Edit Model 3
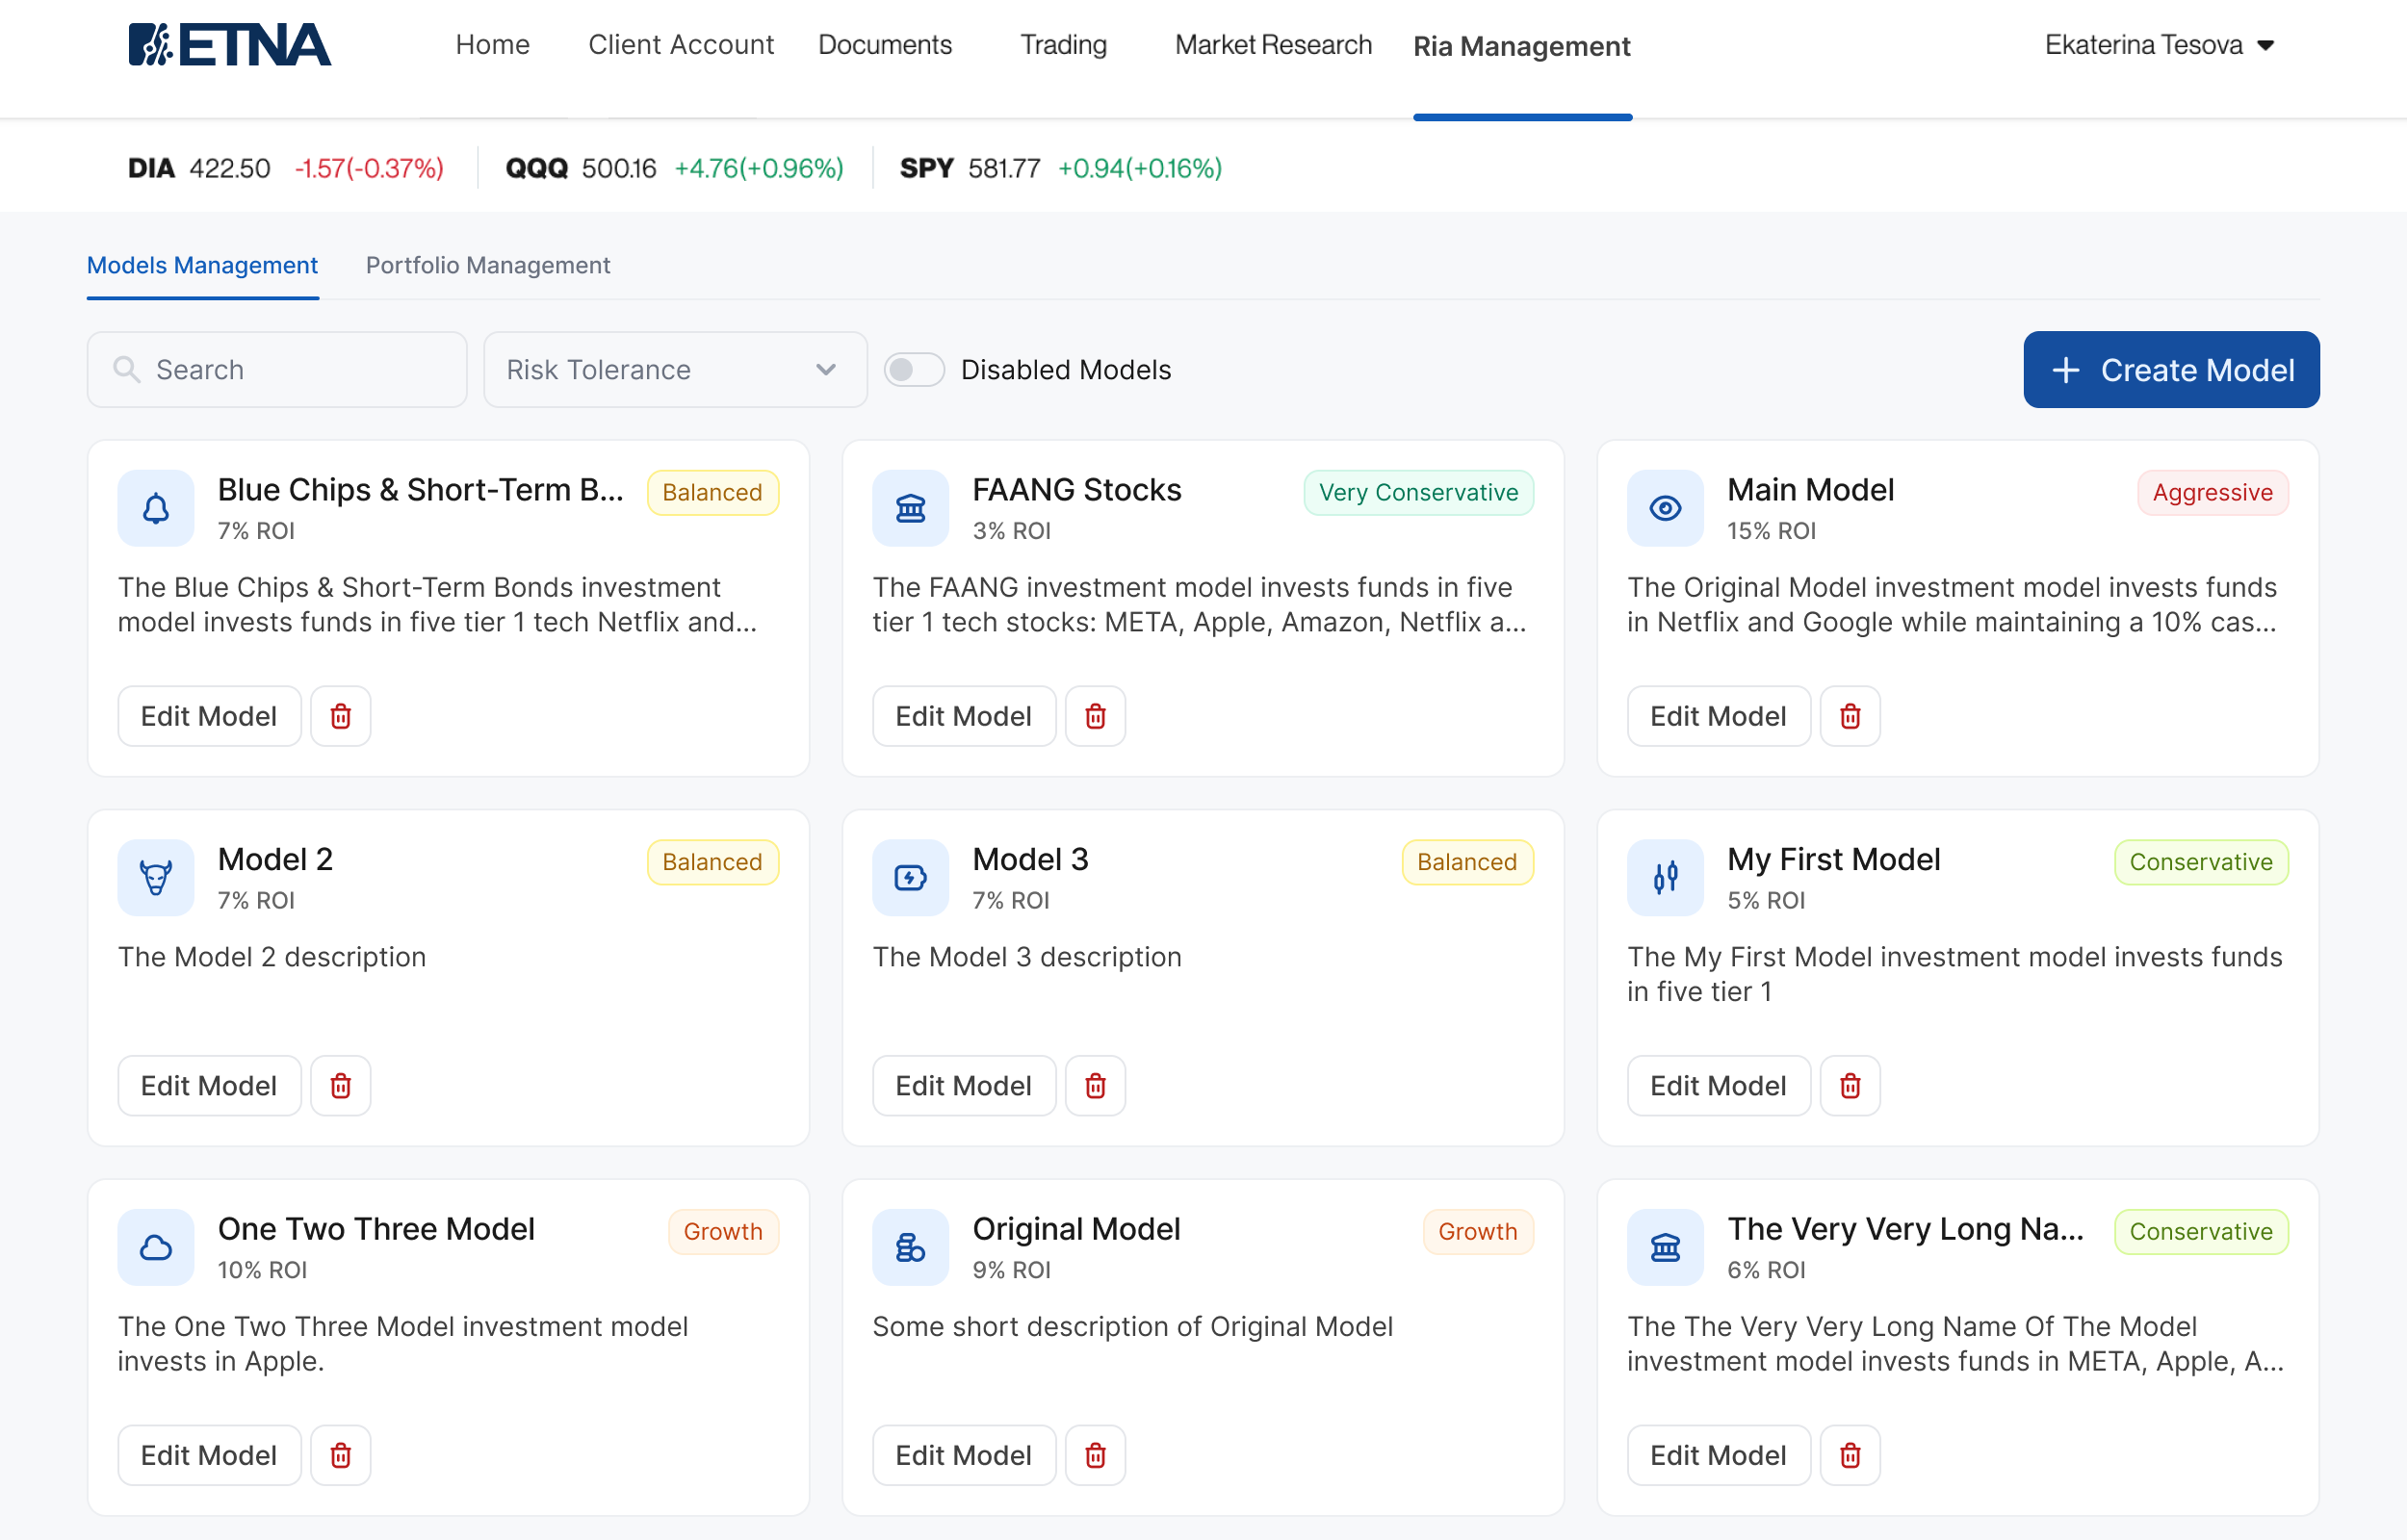Image resolution: width=2407 pixels, height=1540 pixels. 964,1085
